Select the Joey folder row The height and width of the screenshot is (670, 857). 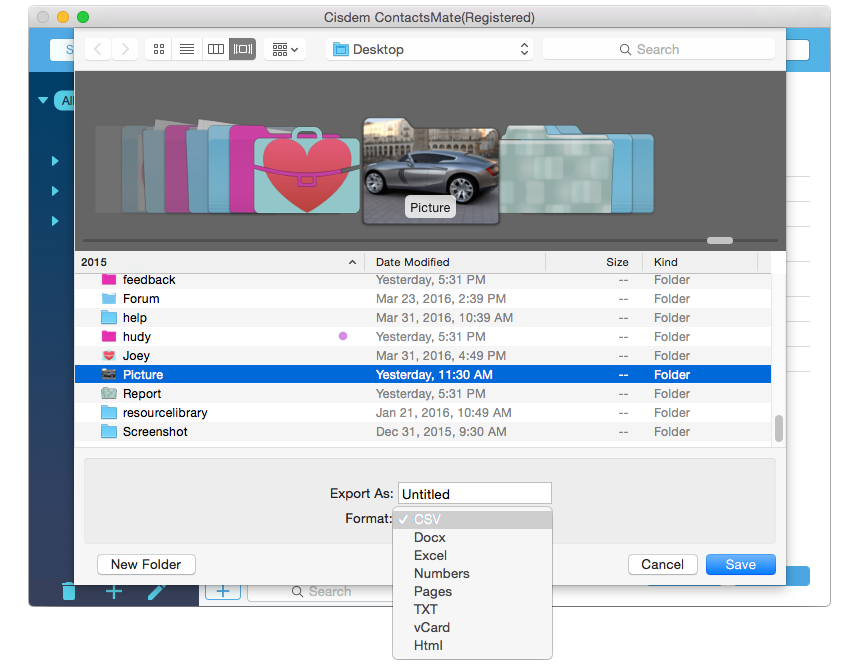coord(423,356)
